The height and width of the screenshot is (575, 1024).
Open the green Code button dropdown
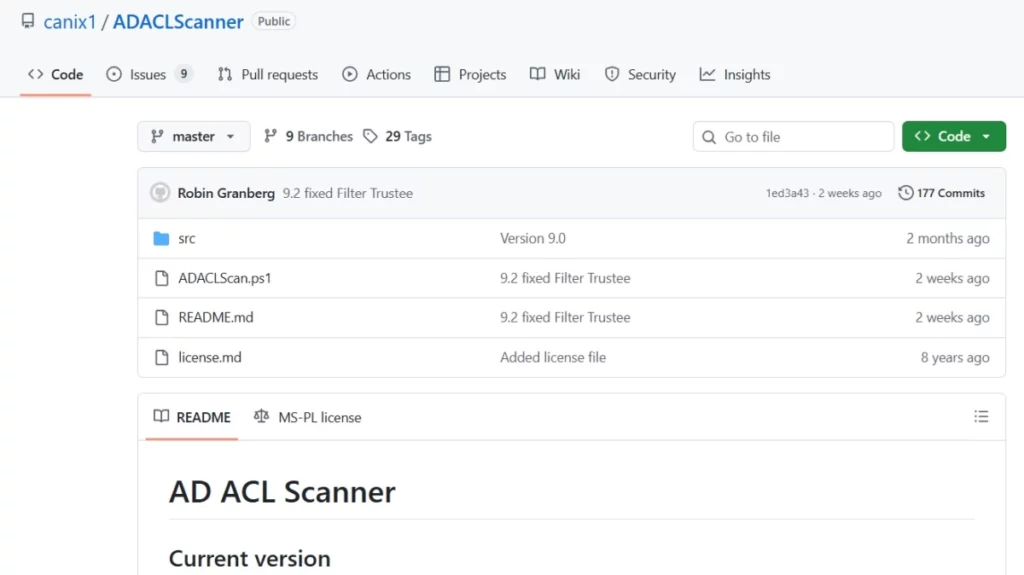click(953, 137)
